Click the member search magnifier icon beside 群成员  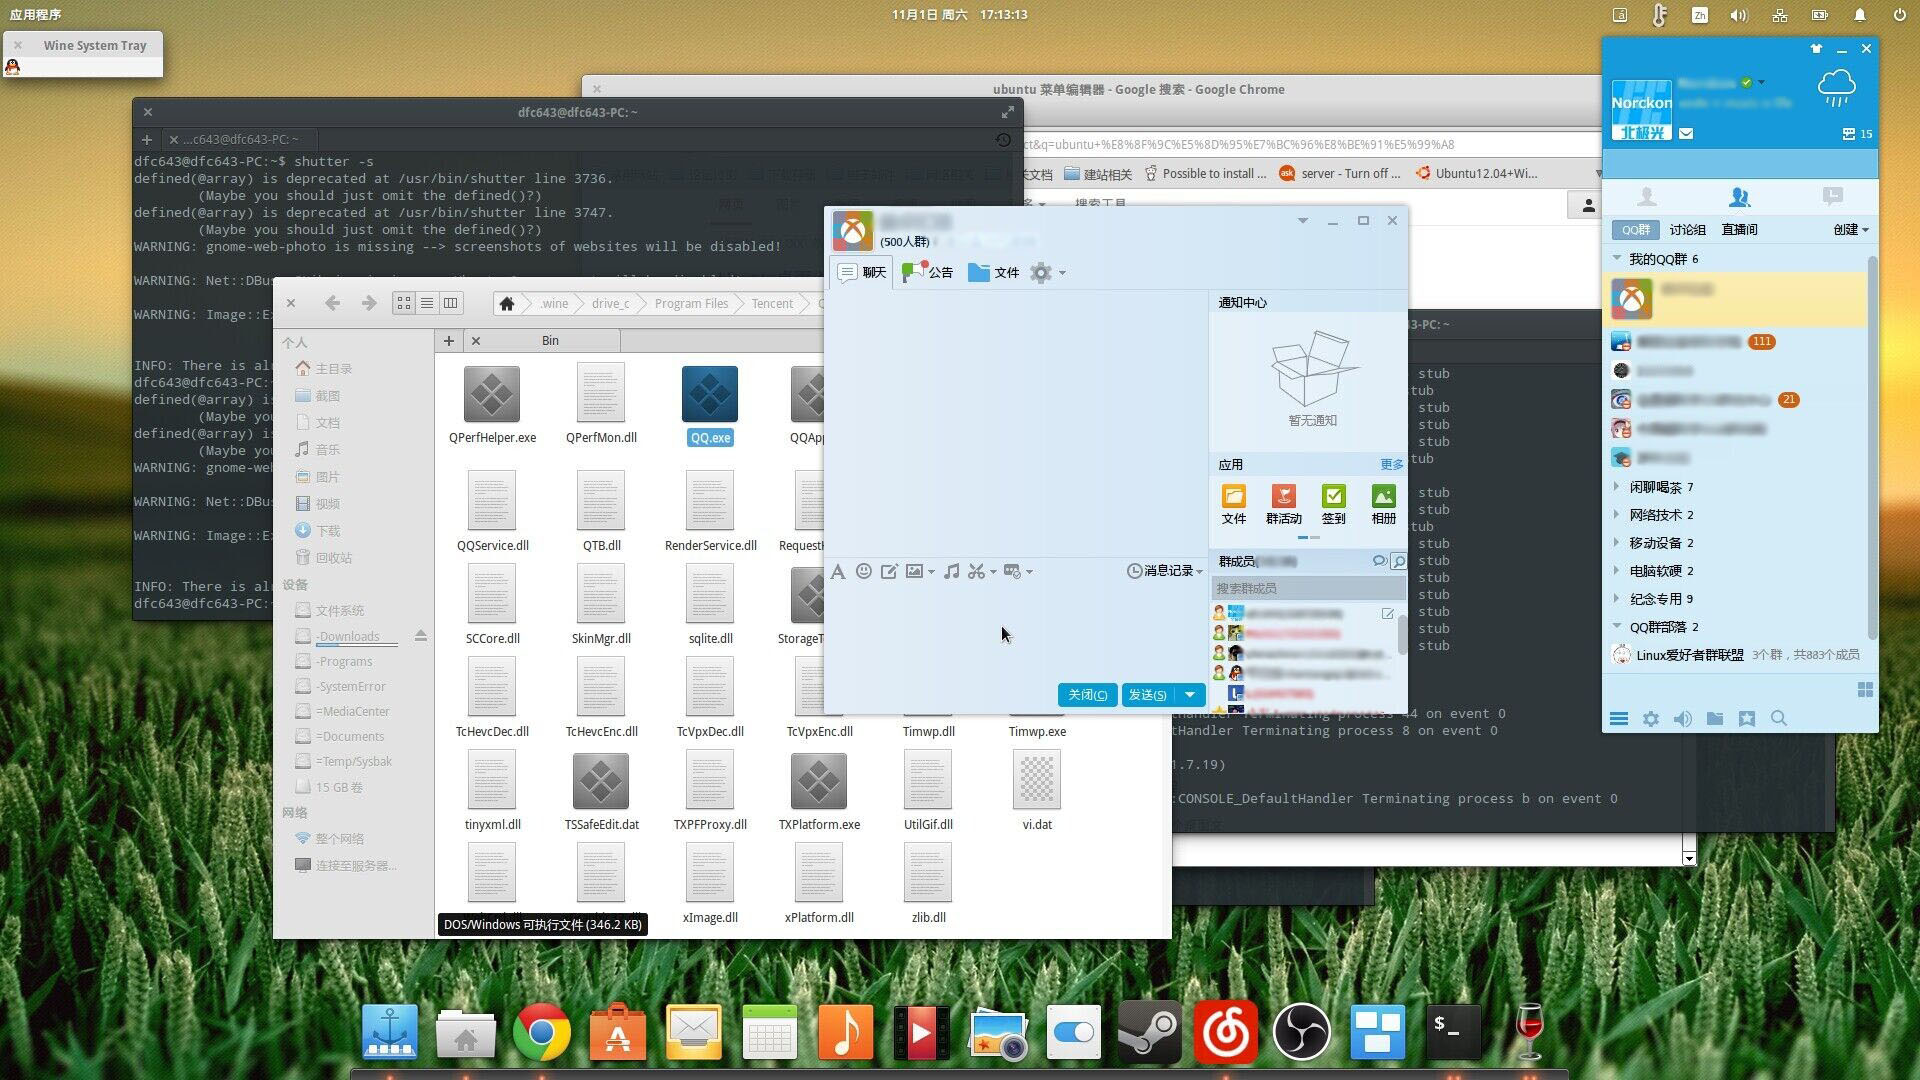click(x=1399, y=562)
